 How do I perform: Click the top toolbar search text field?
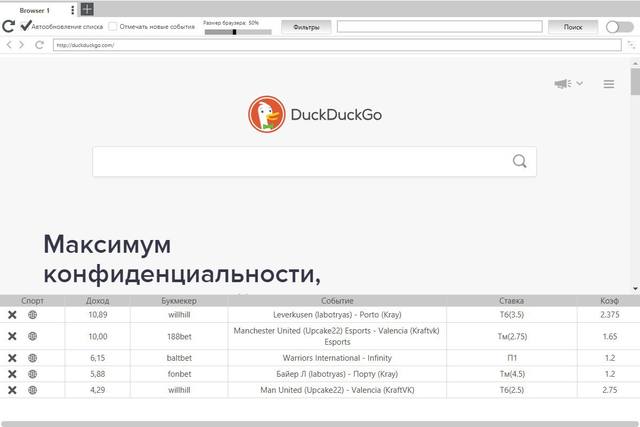440,27
